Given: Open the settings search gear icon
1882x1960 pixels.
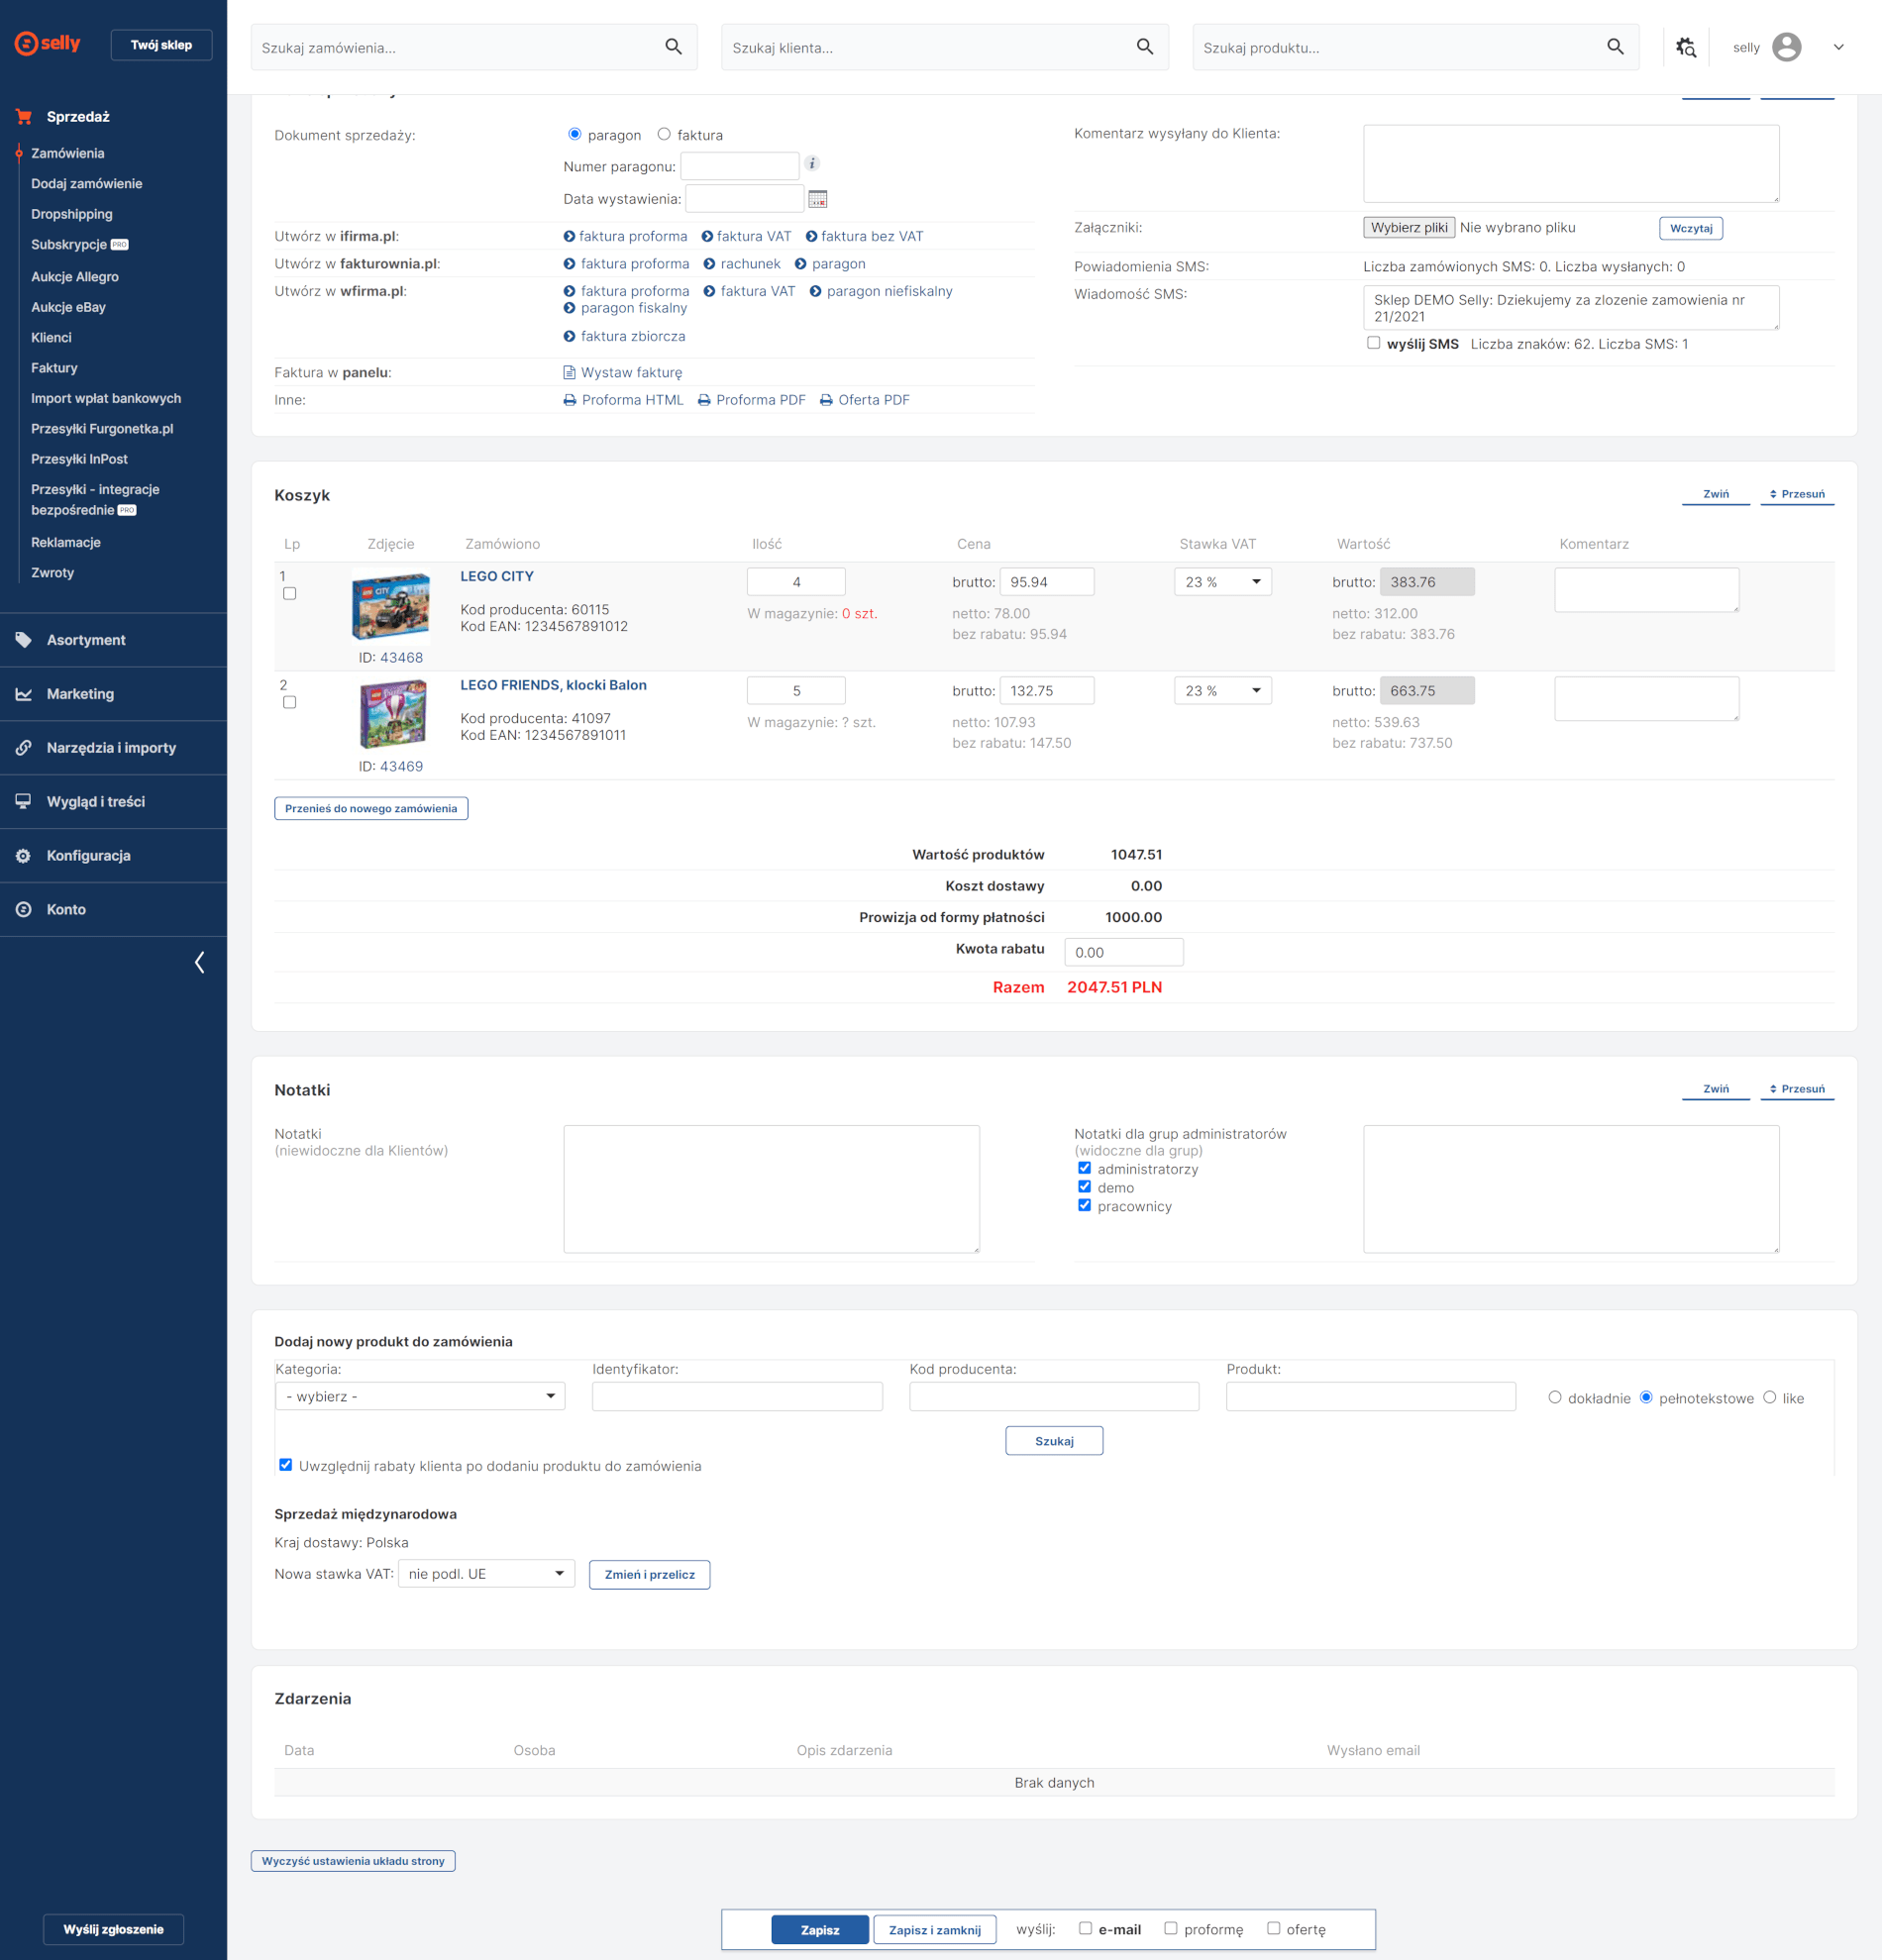Looking at the screenshot, I should [1686, 47].
